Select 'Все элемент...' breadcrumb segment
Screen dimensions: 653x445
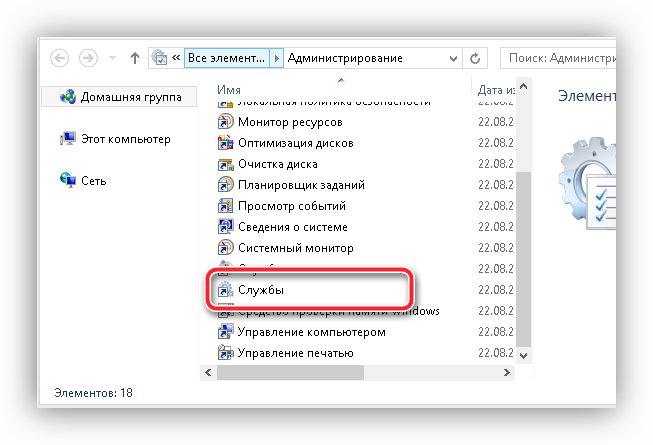point(227,58)
